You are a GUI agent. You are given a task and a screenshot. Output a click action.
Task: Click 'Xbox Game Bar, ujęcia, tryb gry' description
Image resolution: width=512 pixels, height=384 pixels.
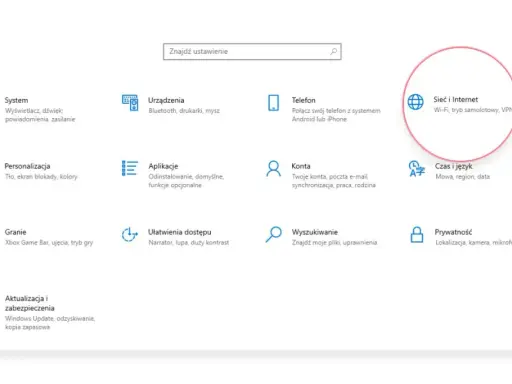[x=49, y=243]
